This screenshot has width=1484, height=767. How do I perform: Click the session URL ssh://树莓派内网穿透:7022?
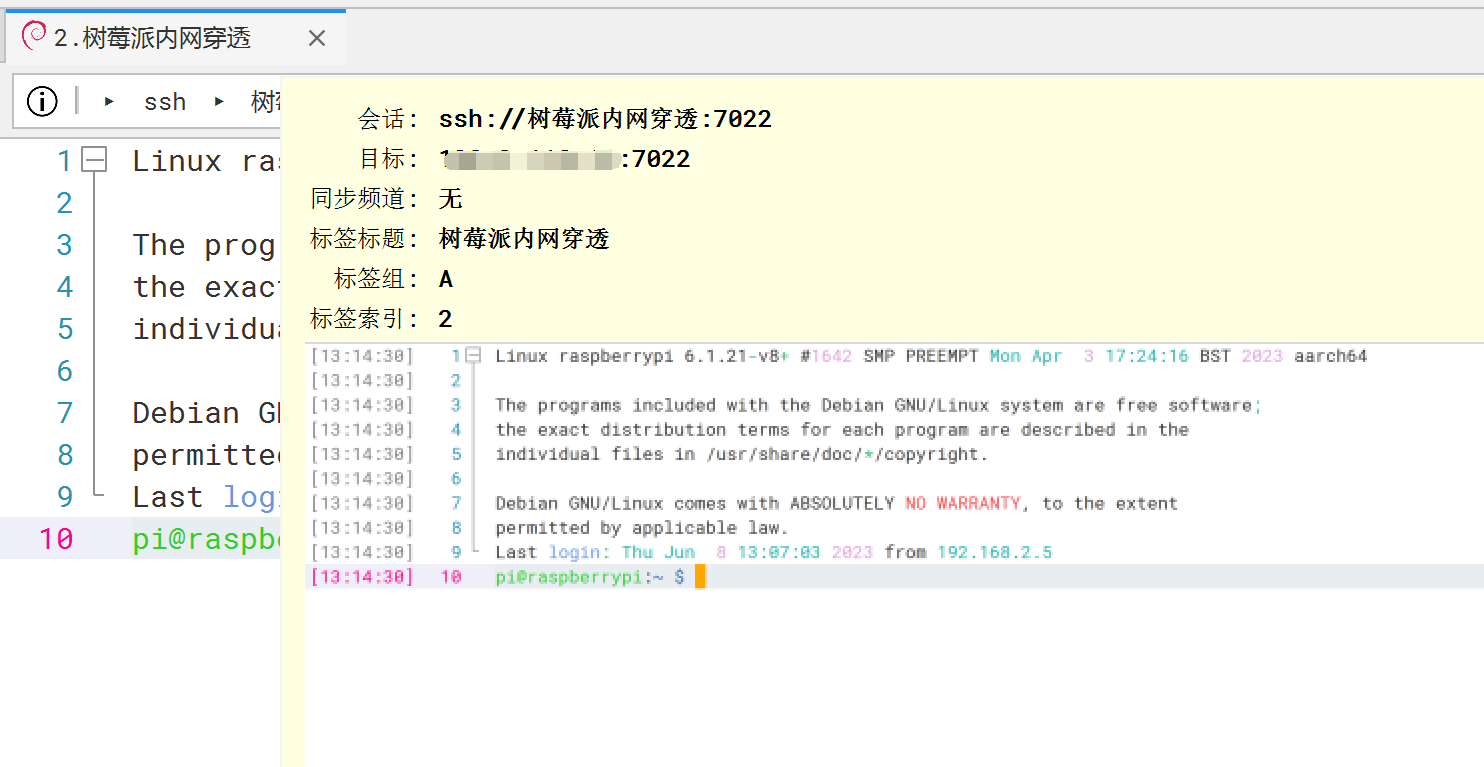(x=605, y=119)
